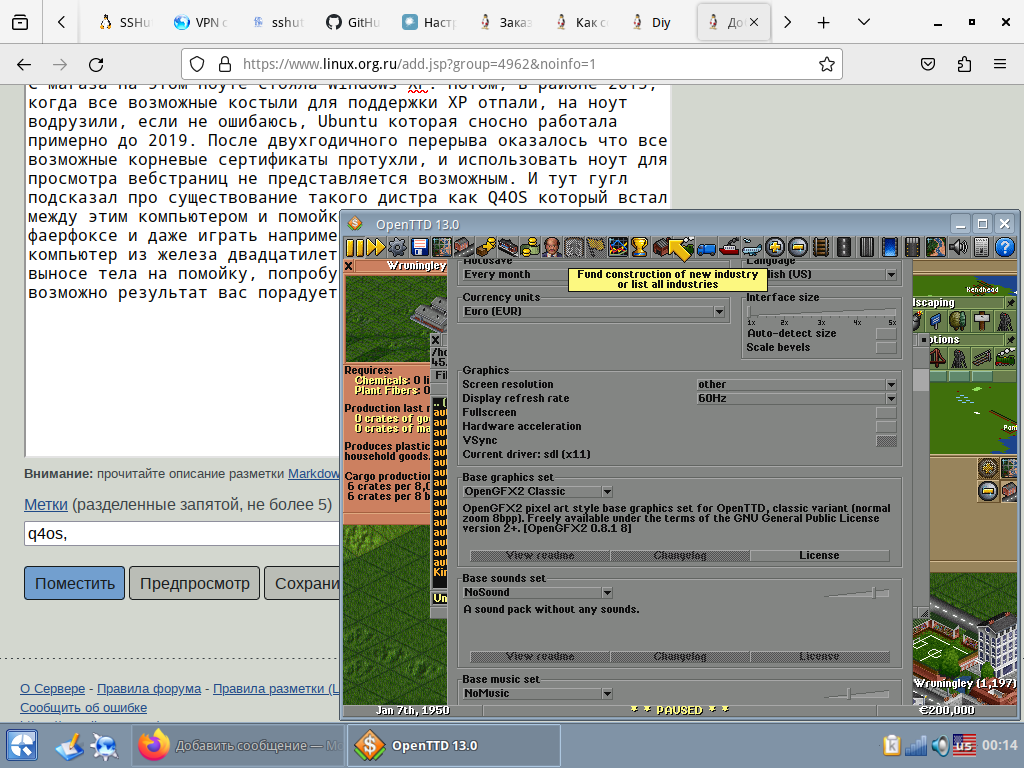The image size is (1024, 768).
Task: Pause the game with the pause icon
Action: [356, 248]
